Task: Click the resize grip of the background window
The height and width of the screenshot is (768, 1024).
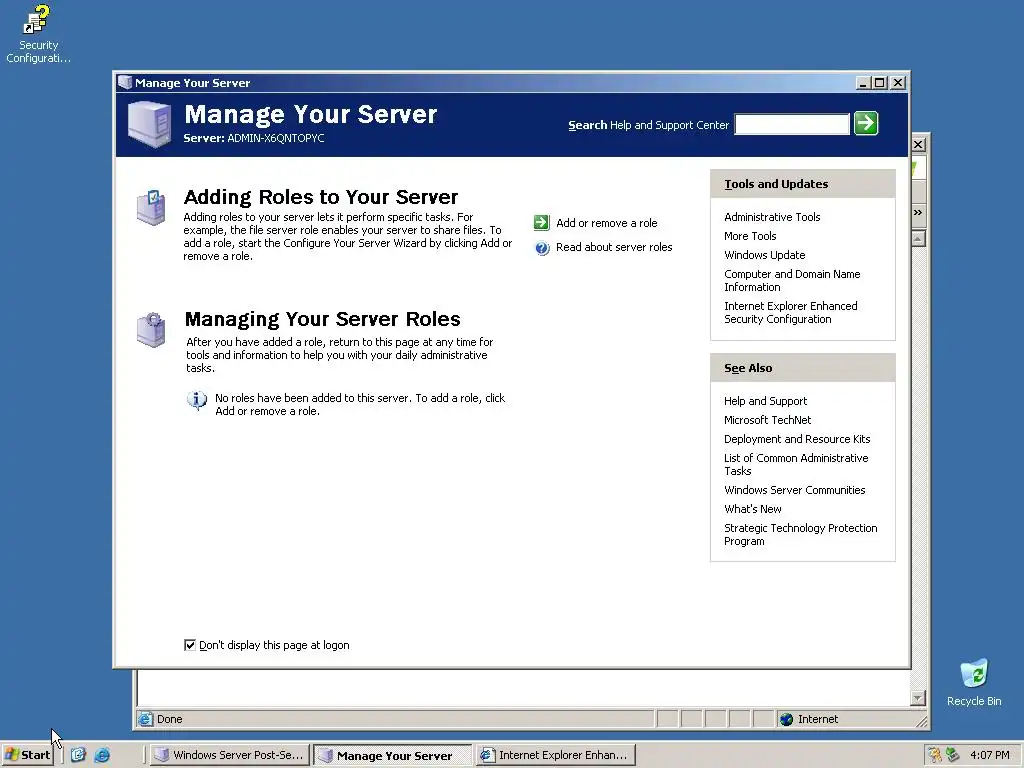Action: point(921,722)
